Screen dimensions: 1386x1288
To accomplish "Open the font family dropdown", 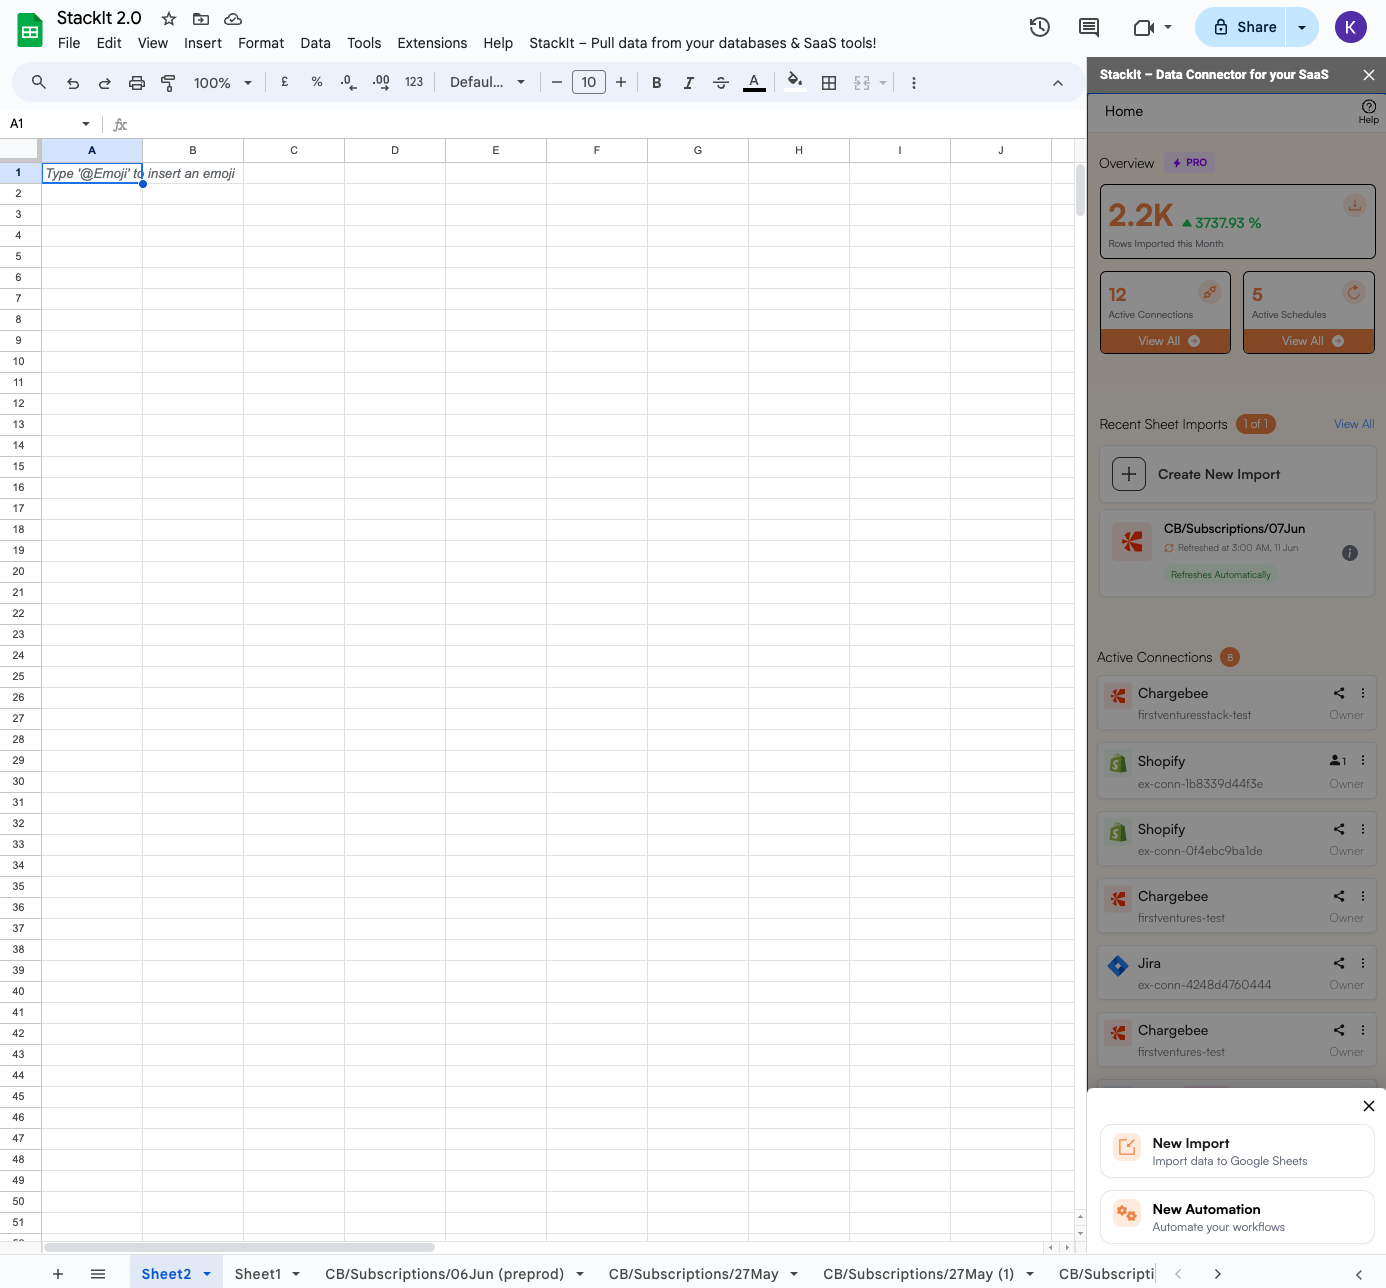I will tap(487, 83).
